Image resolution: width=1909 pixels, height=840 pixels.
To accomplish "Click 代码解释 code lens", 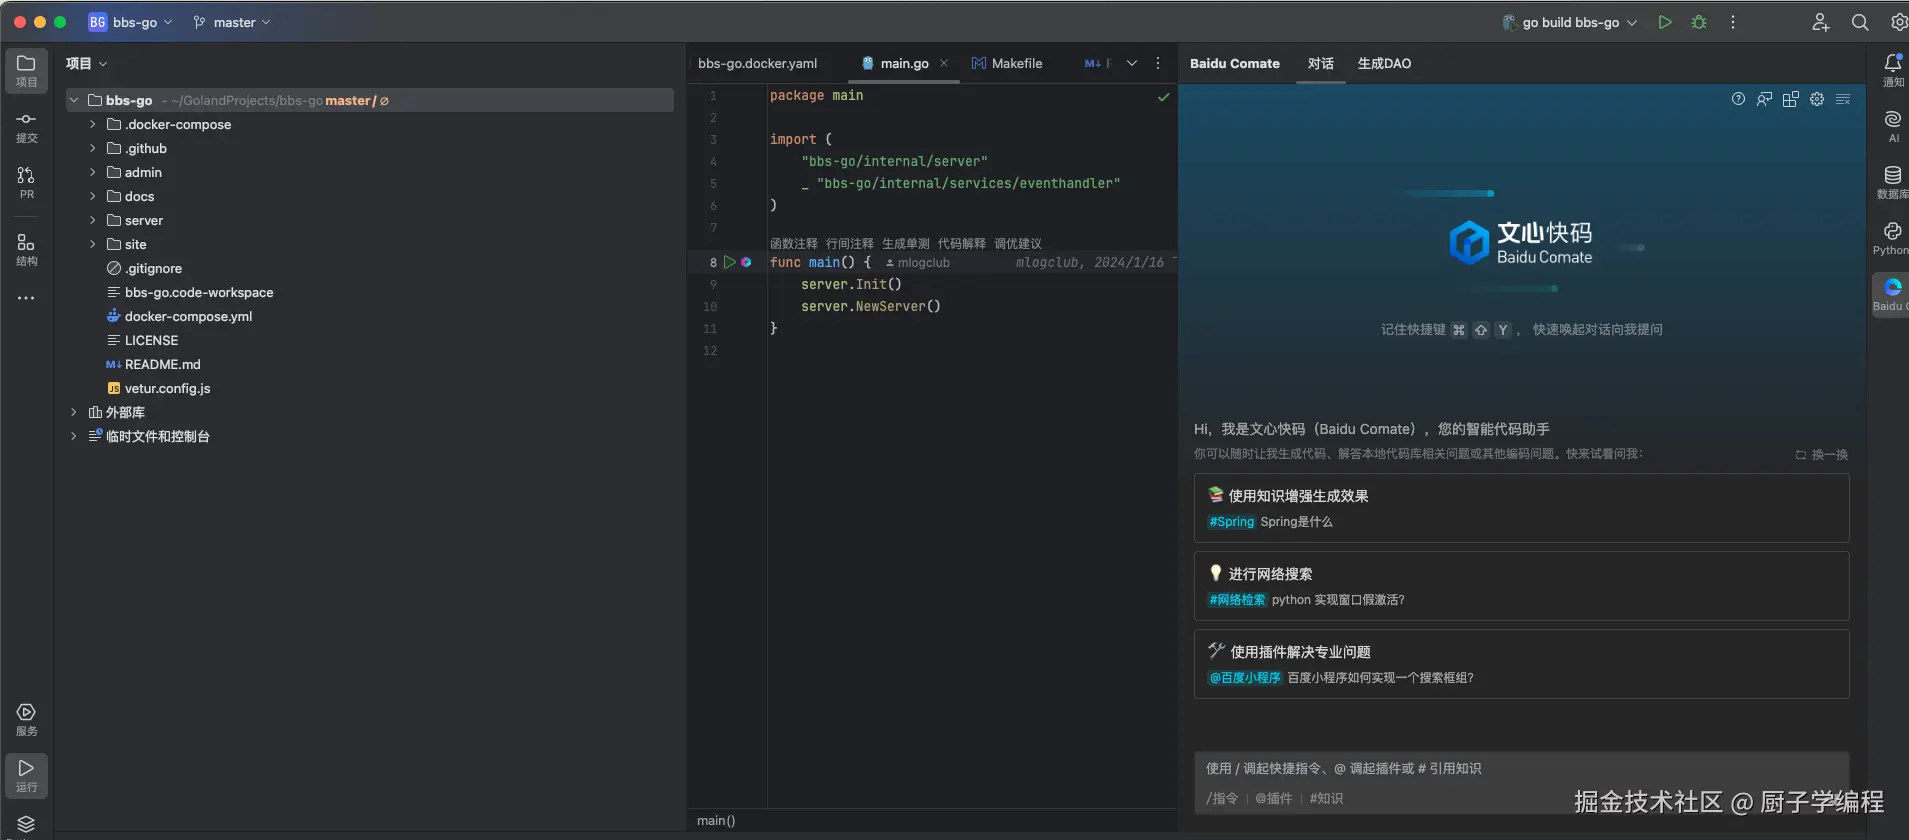I will (961, 243).
